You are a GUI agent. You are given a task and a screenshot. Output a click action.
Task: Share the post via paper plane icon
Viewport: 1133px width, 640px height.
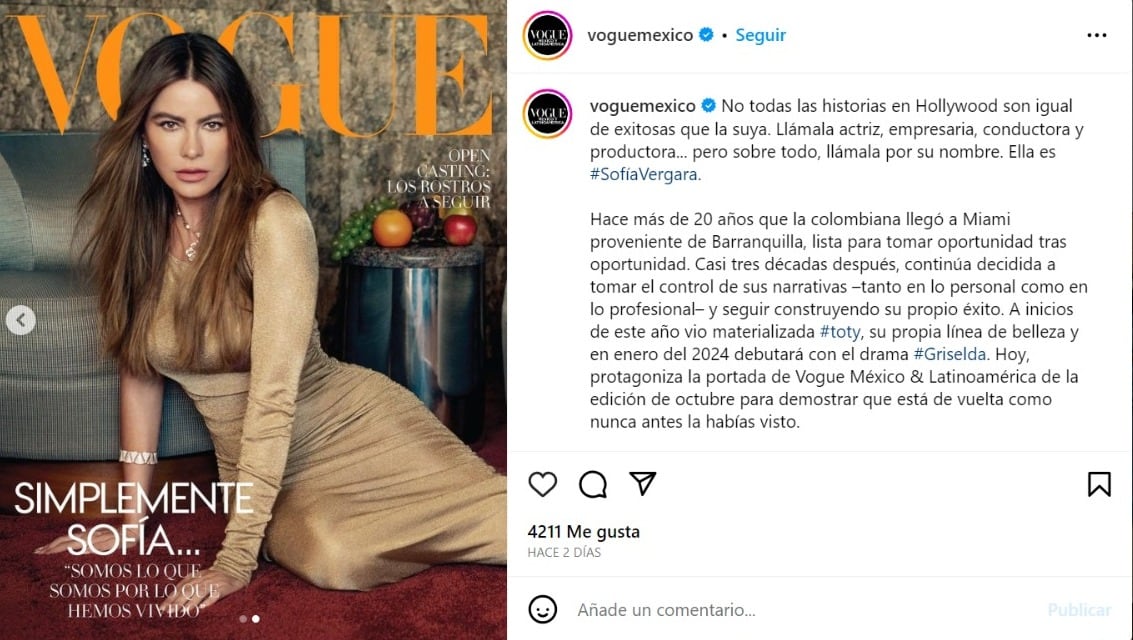click(x=642, y=483)
